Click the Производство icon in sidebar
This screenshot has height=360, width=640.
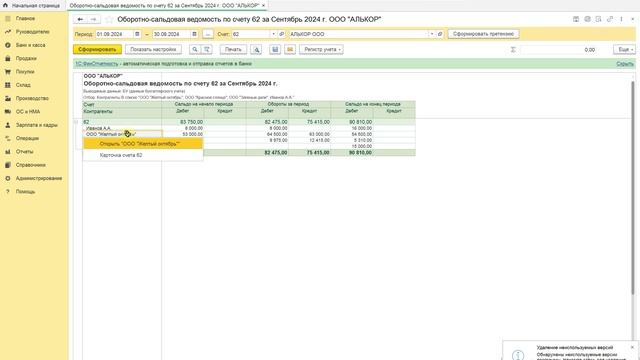[x=8, y=98]
